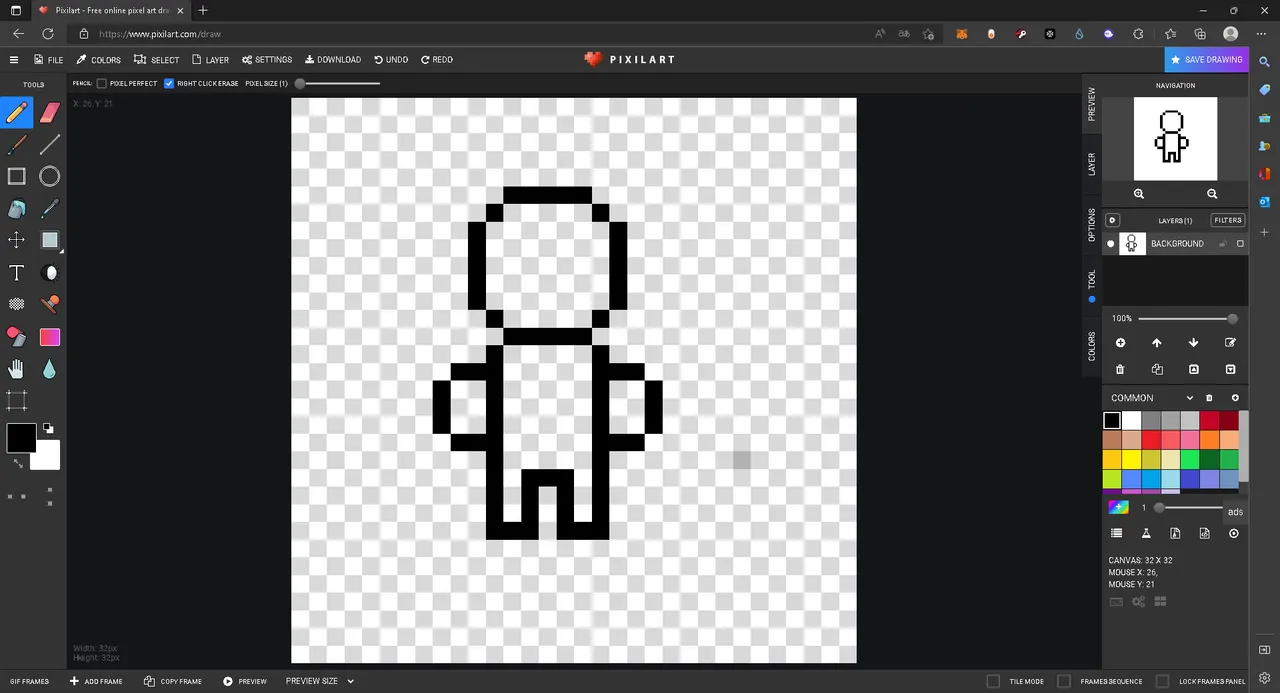1280x693 pixels.
Task: Select the Blur droplet tool
Action: click(x=50, y=369)
